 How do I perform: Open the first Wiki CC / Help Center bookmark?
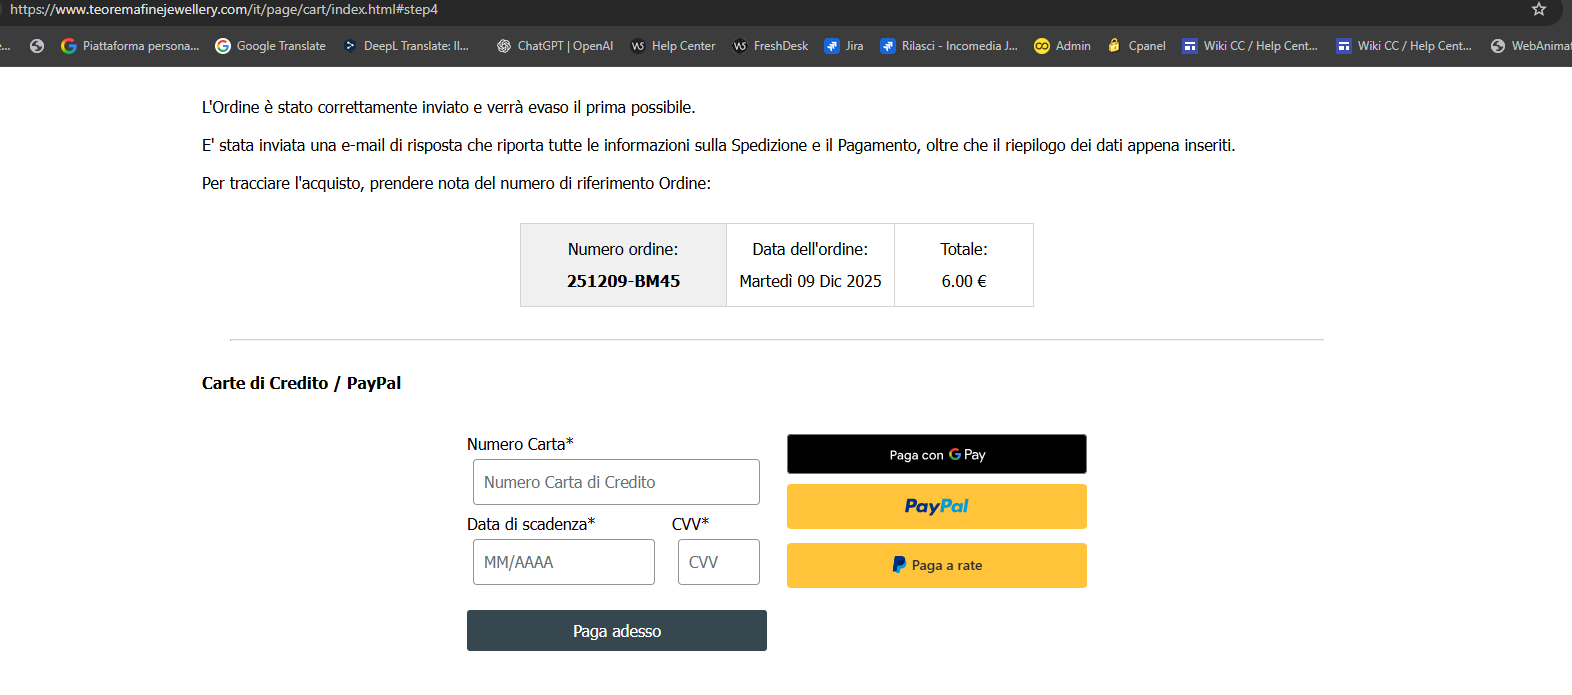pos(1250,46)
